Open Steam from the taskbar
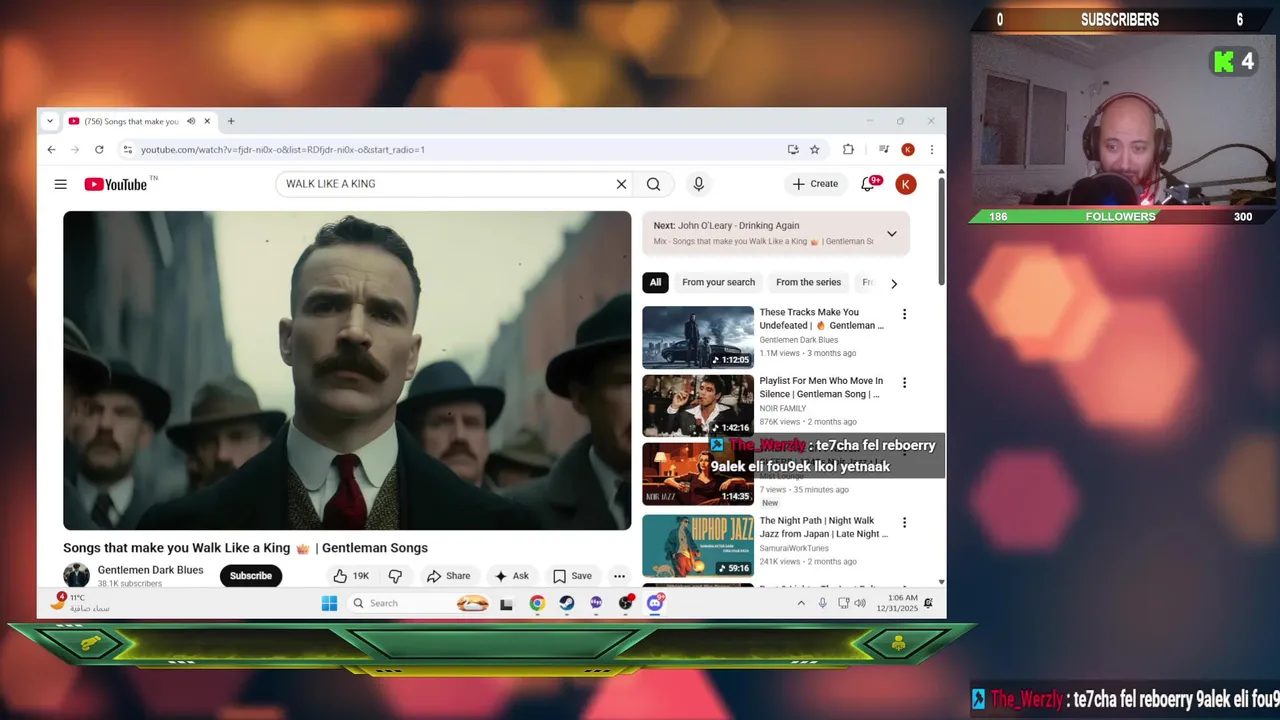This screenshot has height=720, width=1280. point(566,603)
